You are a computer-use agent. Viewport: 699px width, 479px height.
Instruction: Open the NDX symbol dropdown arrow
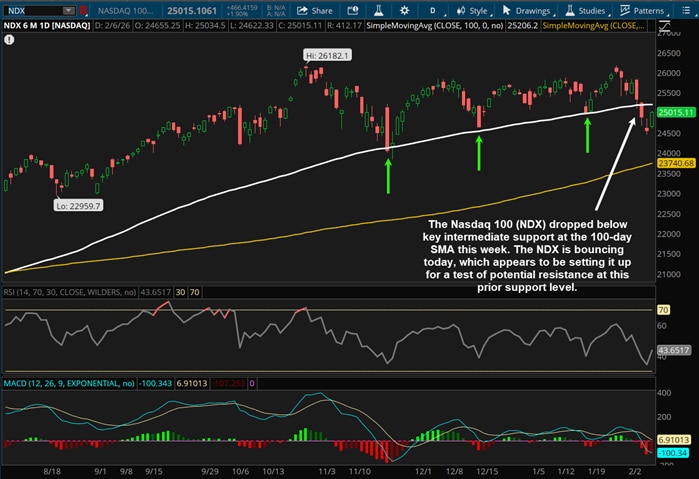68,11
